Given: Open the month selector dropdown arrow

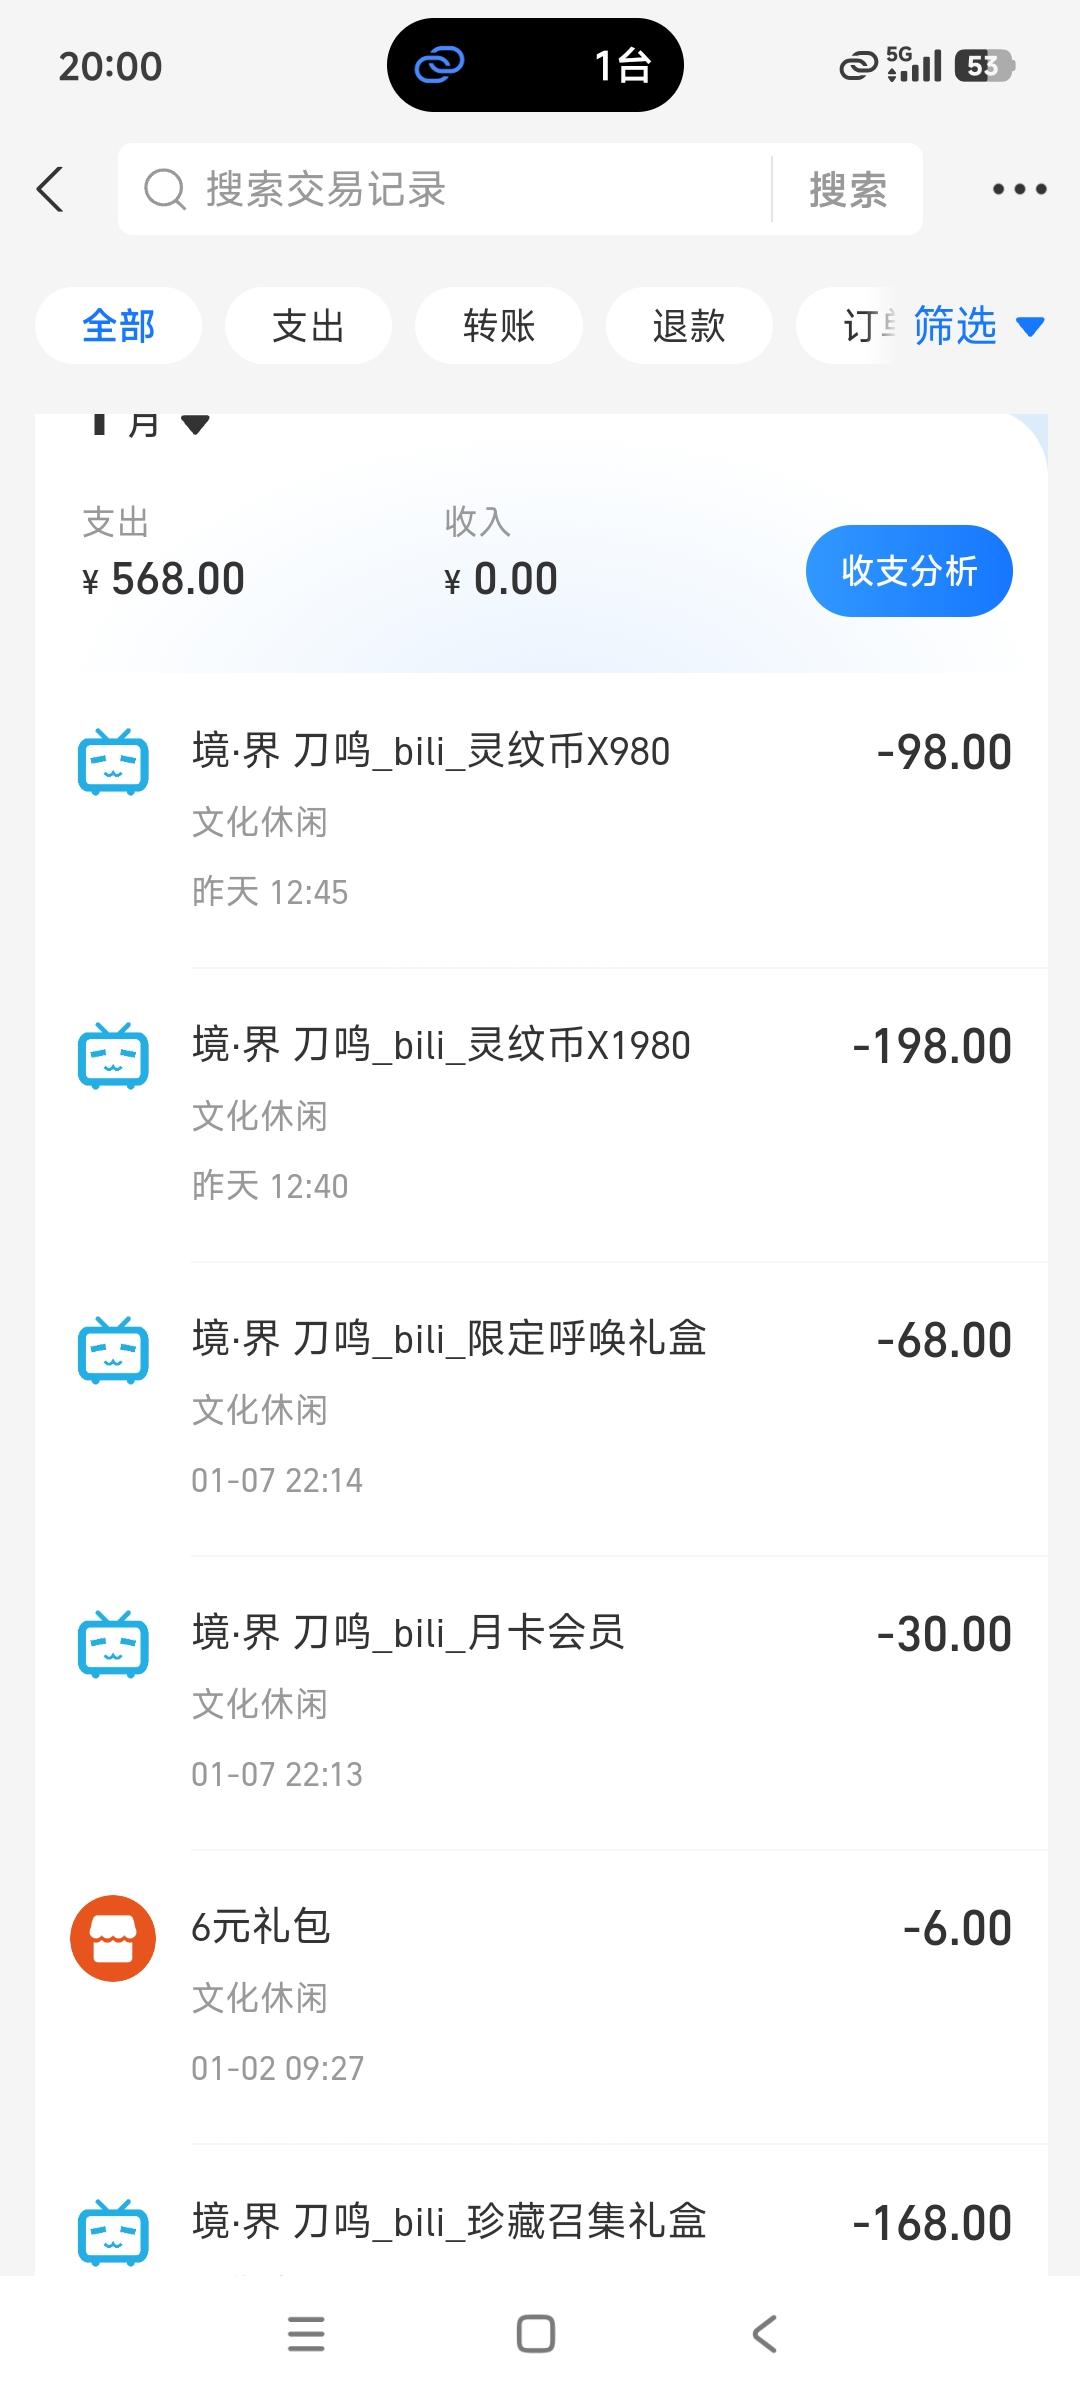Looking at the screenshot, I should click(x=195, y=425).
